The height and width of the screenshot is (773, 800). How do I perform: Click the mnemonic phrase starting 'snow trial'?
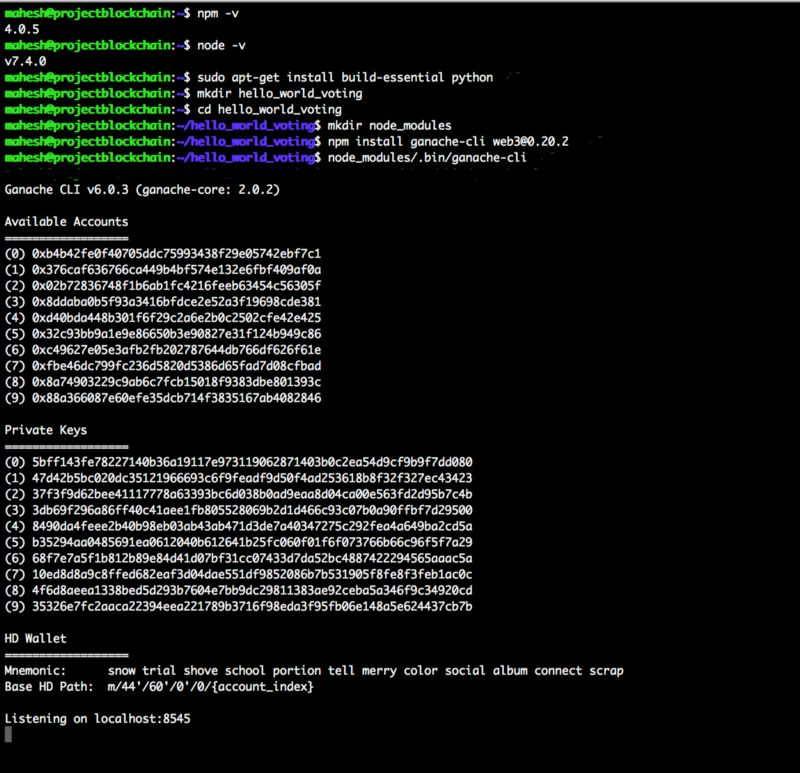tap(365, 671)
